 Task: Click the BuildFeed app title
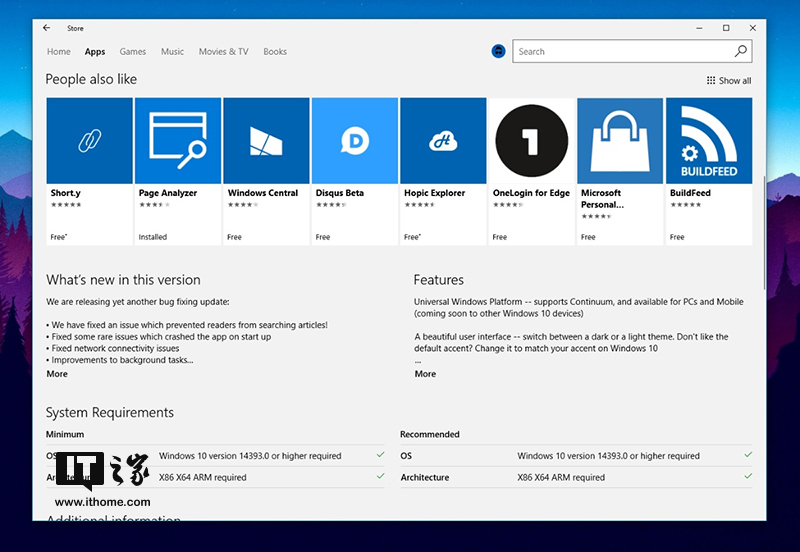pos(690,193)
